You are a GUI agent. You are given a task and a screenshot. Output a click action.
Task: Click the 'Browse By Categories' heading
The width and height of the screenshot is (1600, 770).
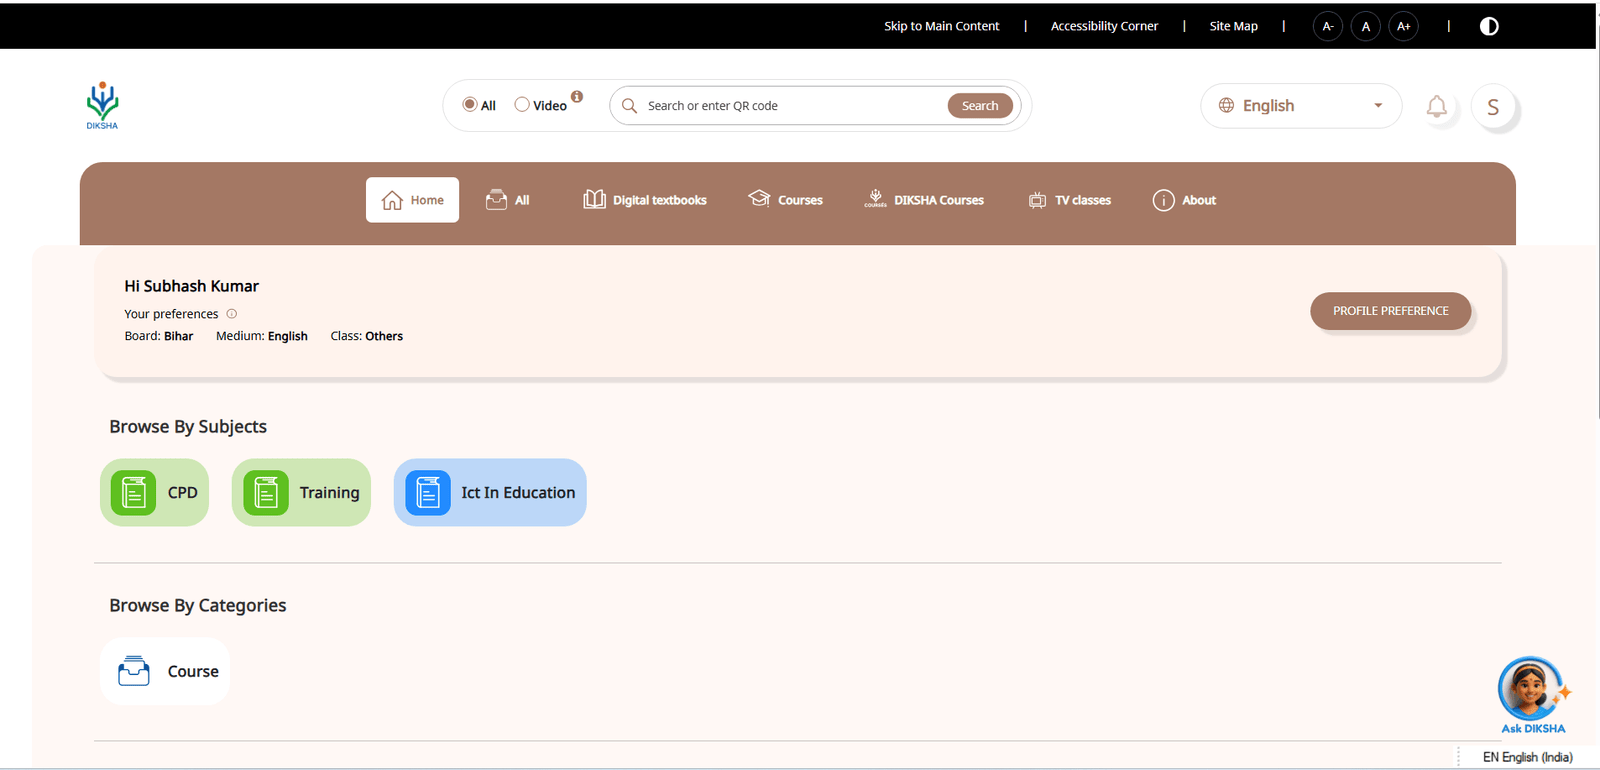[198, 606]
